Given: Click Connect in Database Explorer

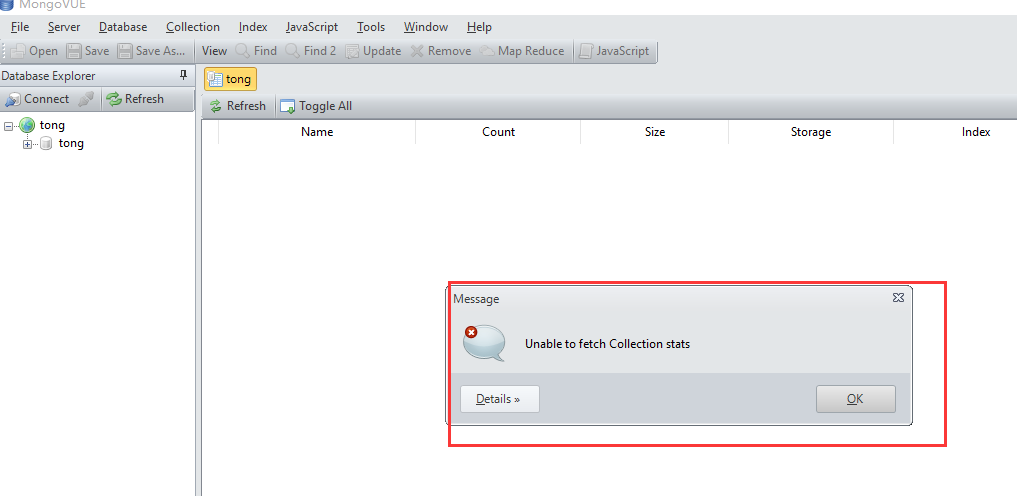Looking at the screenshot, I should tap(37, 99).
